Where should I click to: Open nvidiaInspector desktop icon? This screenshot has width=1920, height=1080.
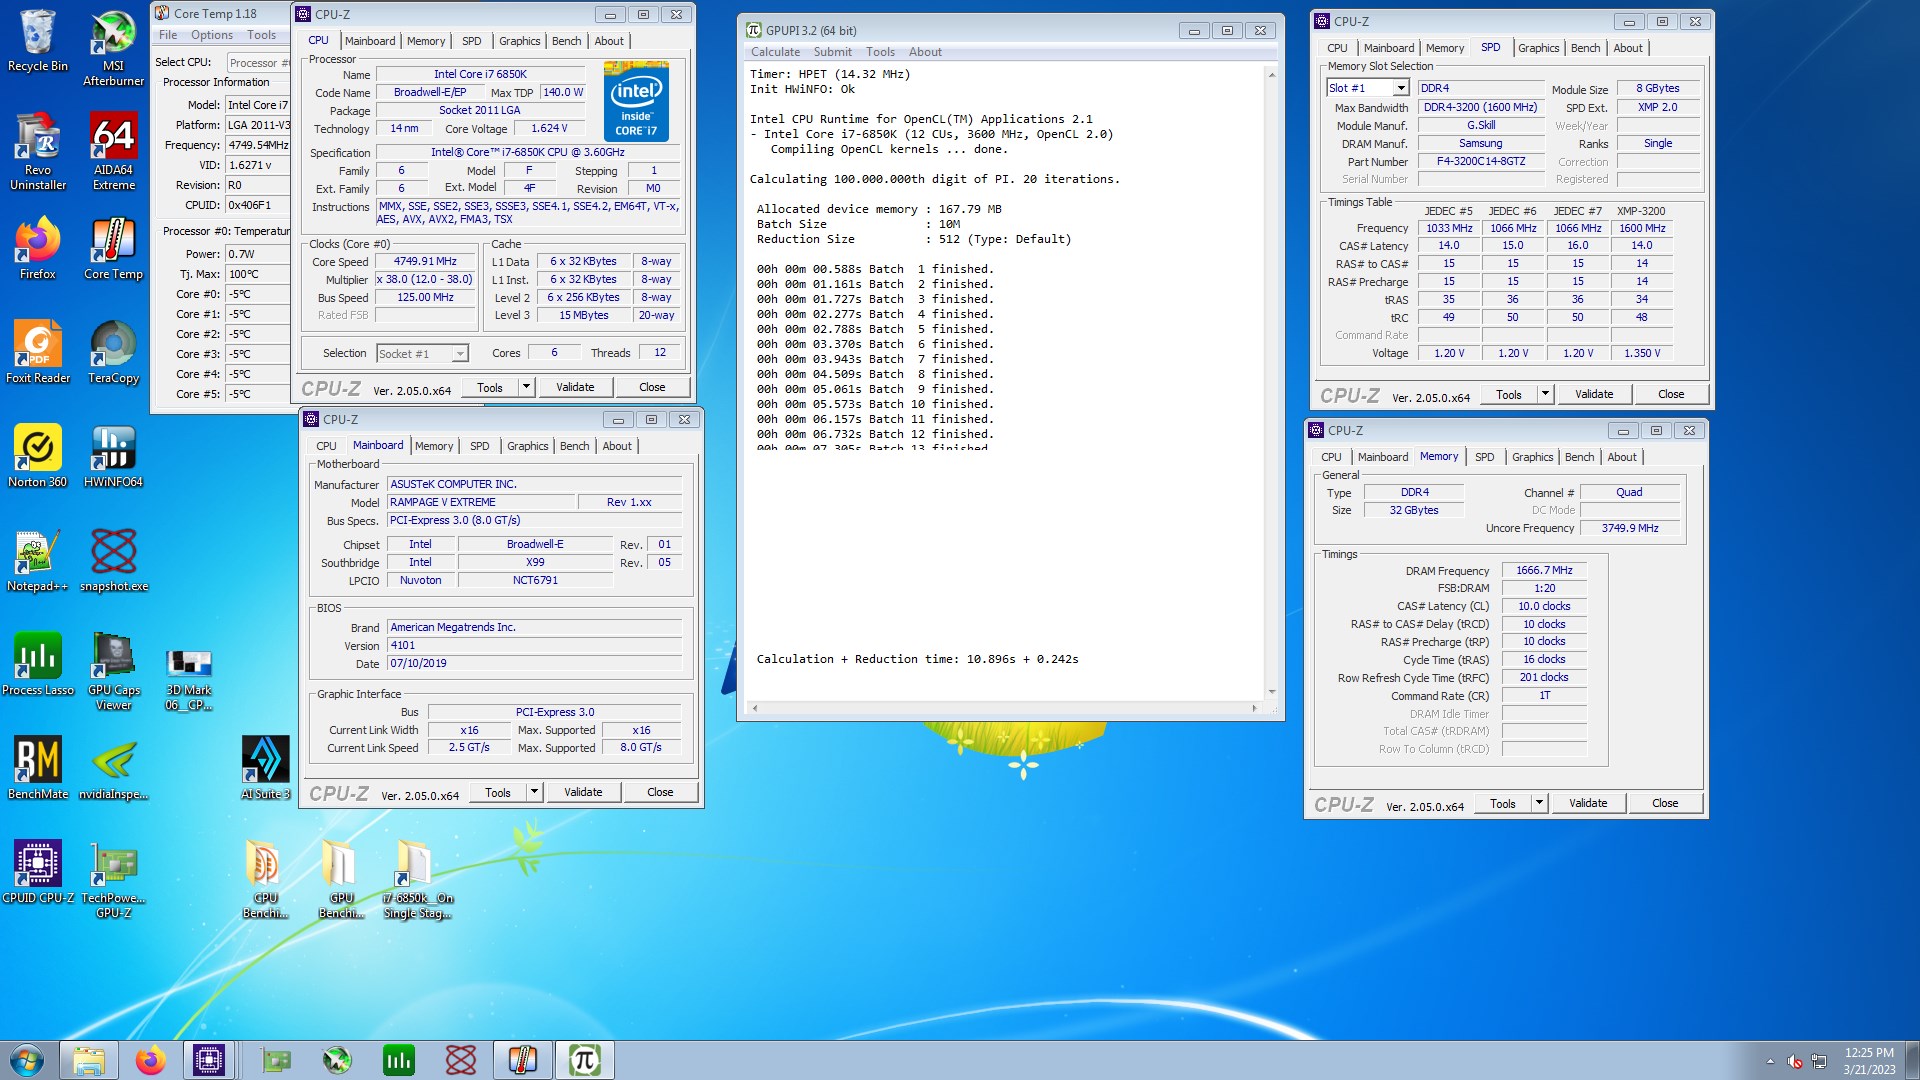113,768
